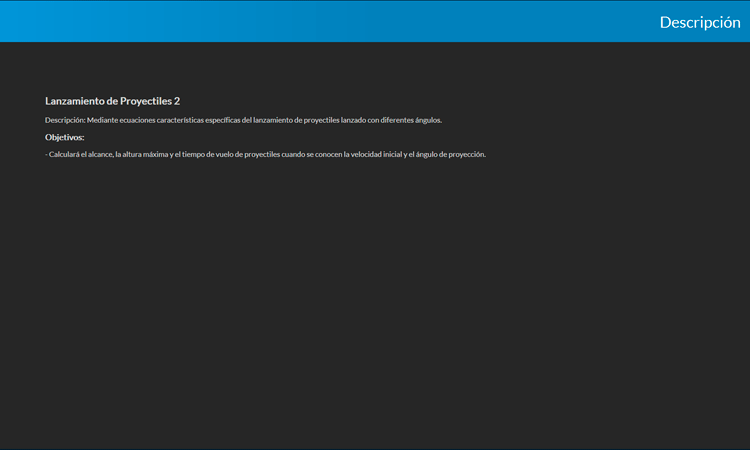Click the words "altura máxima" in objectives
The width and height of the screenshot is (750, 450).
(142, 154)
